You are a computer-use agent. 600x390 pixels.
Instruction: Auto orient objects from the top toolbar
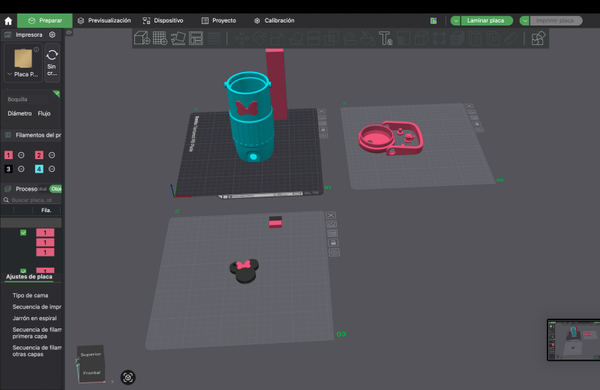pos(178,38)
